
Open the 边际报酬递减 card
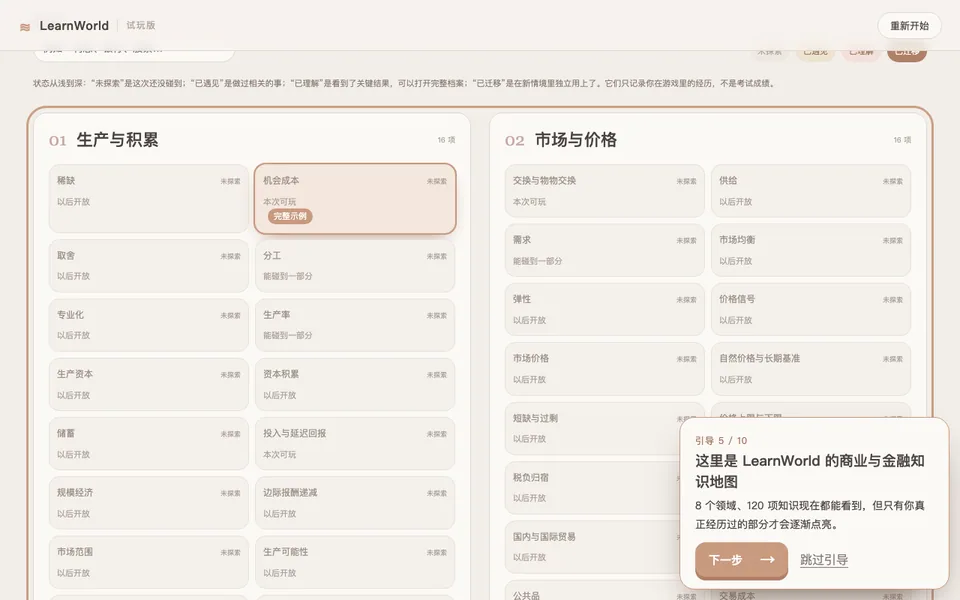(355, 503)
